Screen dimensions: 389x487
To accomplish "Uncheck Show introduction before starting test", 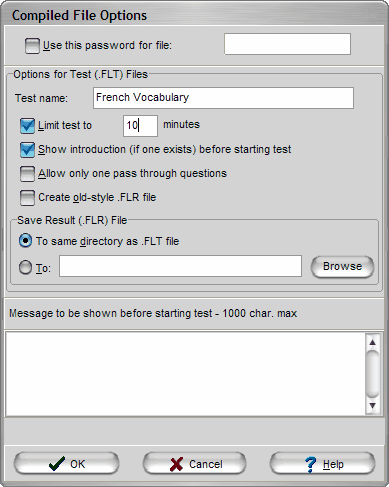I will pyautogui.click(x=27, y=150).
